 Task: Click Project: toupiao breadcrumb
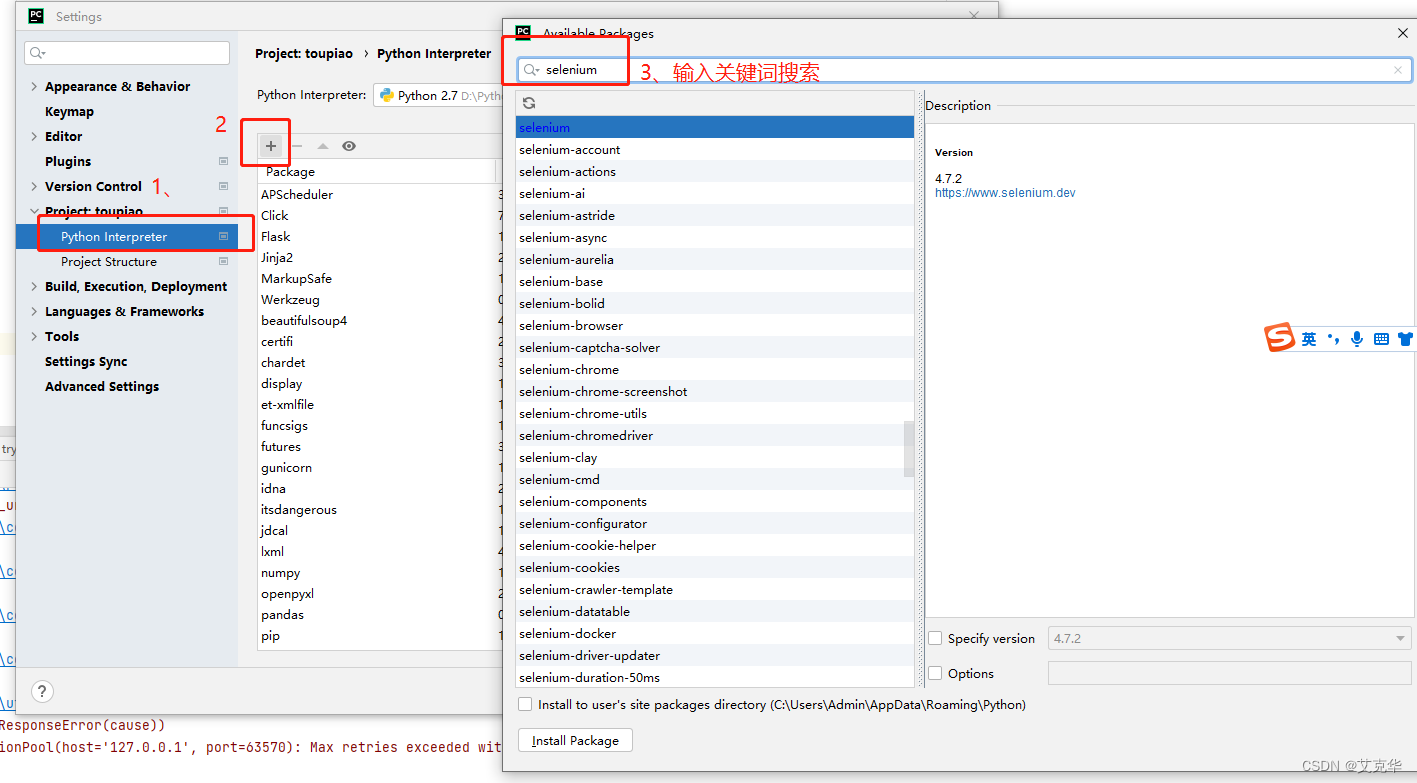[x=304, y=54]
